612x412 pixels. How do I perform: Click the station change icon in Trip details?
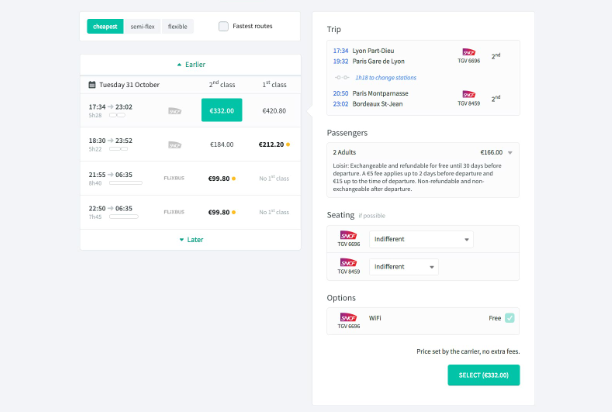pyautogui.click(x=342, y=76)
